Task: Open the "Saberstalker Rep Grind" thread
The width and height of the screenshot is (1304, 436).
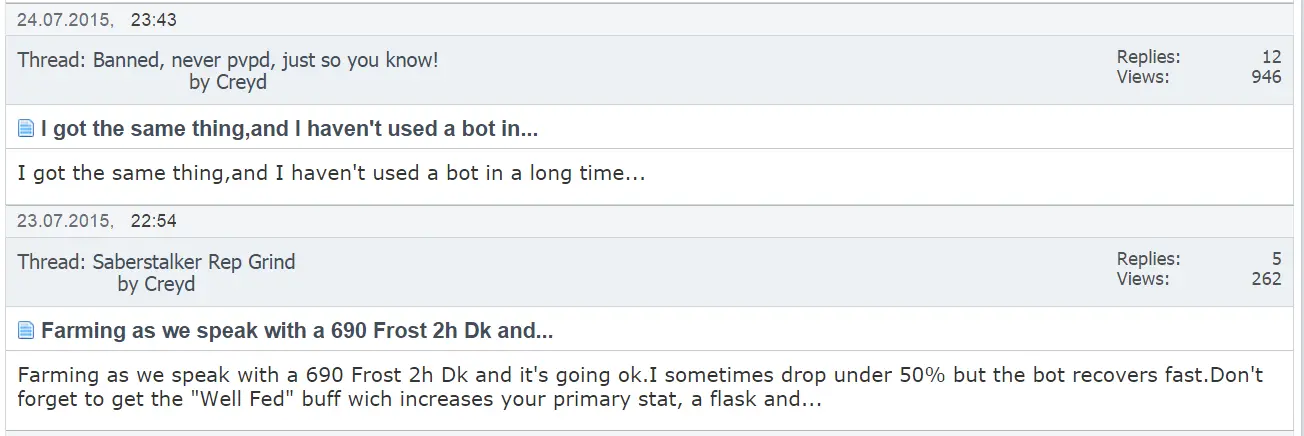Action: coord(194,262)
